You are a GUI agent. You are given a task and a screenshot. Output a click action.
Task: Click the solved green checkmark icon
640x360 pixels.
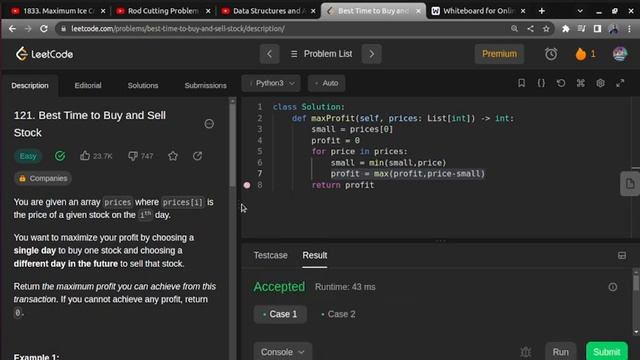60,156
